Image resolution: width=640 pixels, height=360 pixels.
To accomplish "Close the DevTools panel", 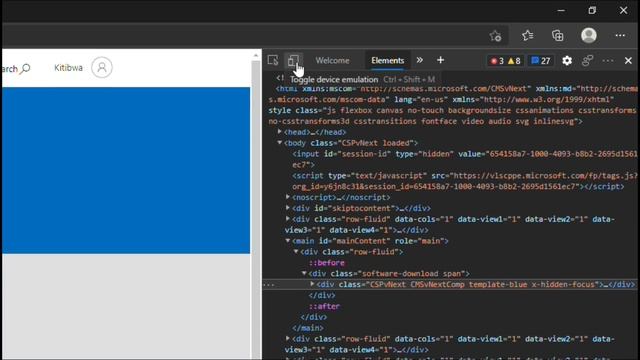I will (628, 61).
